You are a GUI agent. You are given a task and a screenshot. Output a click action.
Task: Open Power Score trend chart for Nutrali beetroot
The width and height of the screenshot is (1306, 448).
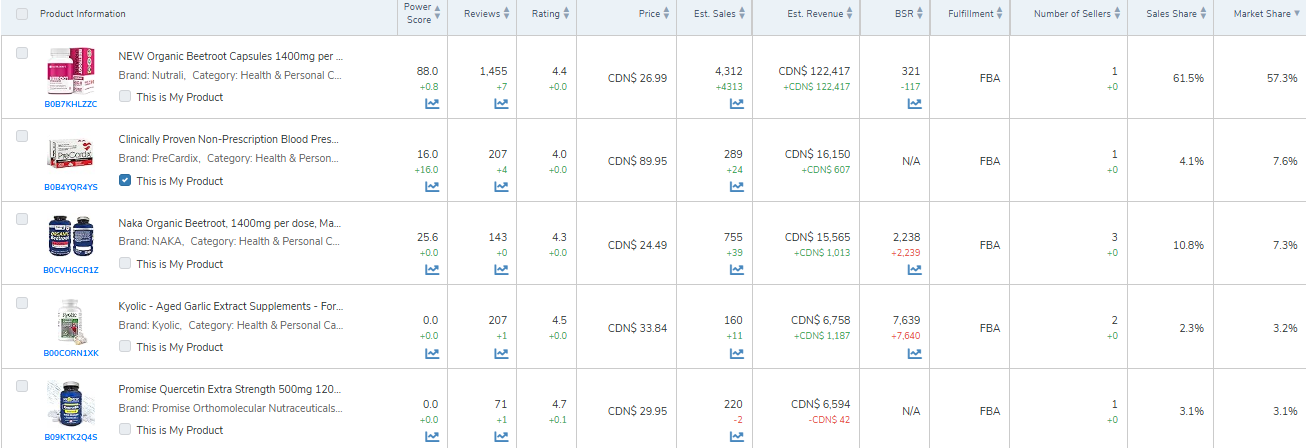pos(432,103)
